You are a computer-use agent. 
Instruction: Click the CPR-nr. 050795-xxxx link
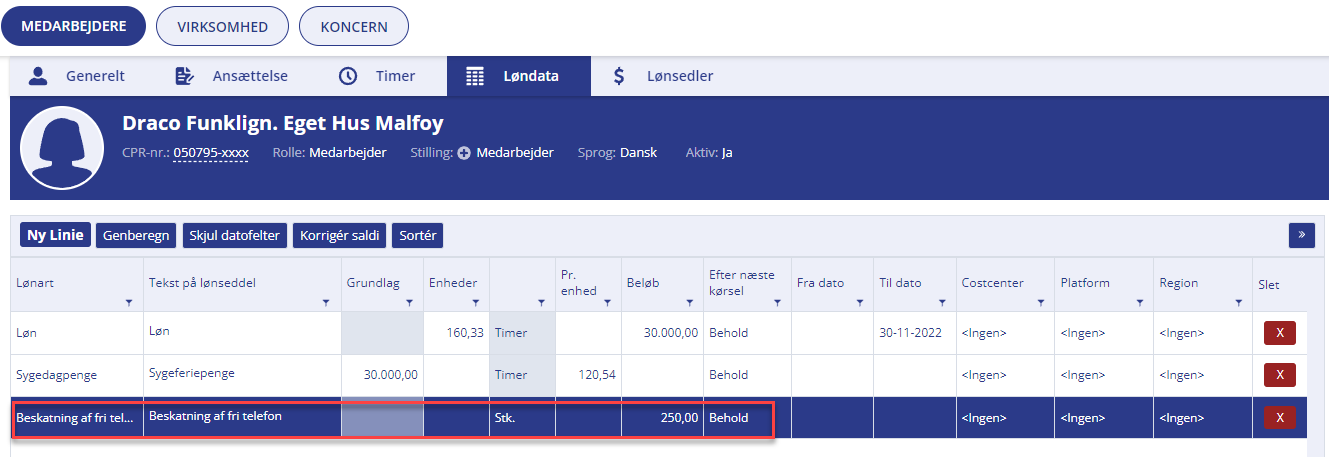[x=211, y=153]
